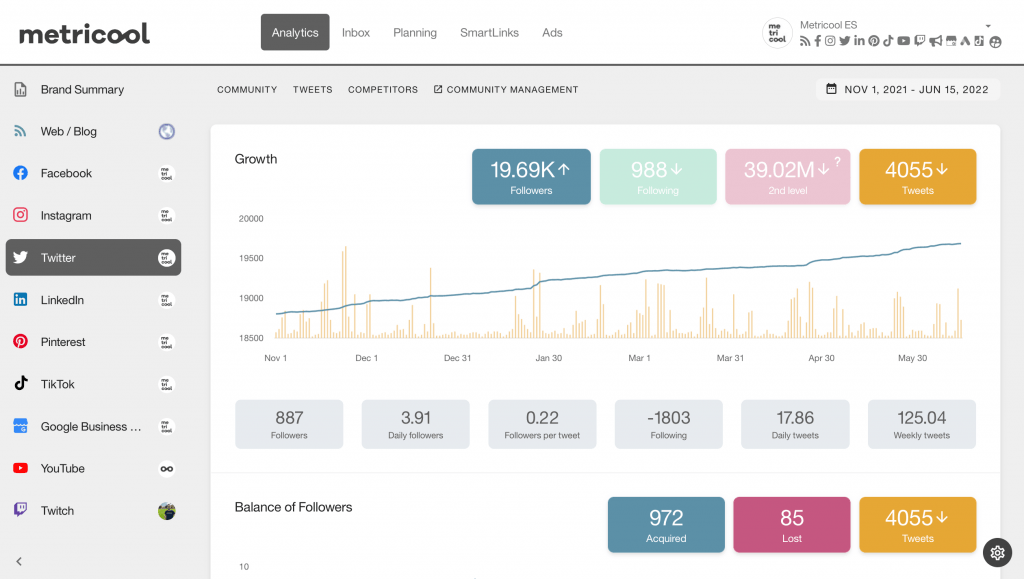Image resolution: width=1024 pixels, height=579 pixels.
Task: Select the TWEETS sub-tab
Action: (x=312, y=89)
